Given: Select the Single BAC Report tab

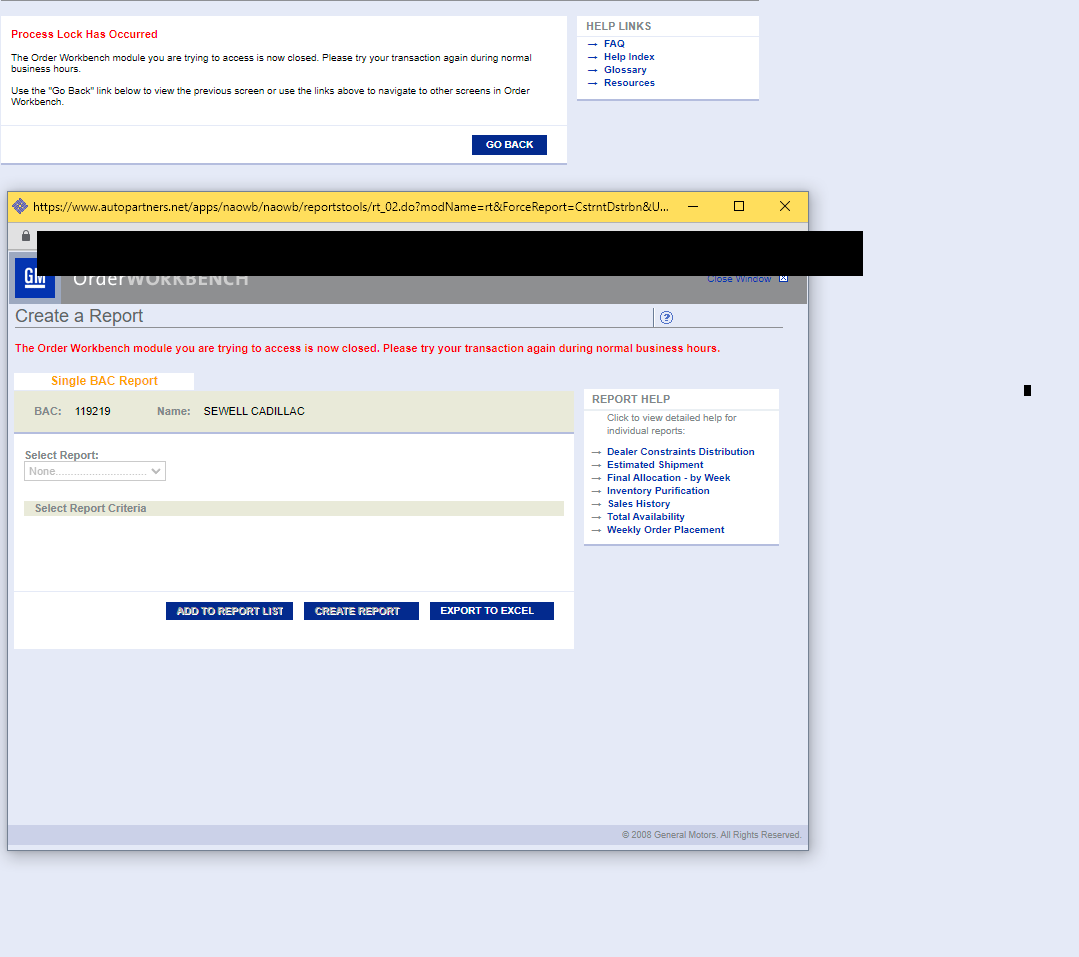Looking at the screenshot, I should (104, 381).
